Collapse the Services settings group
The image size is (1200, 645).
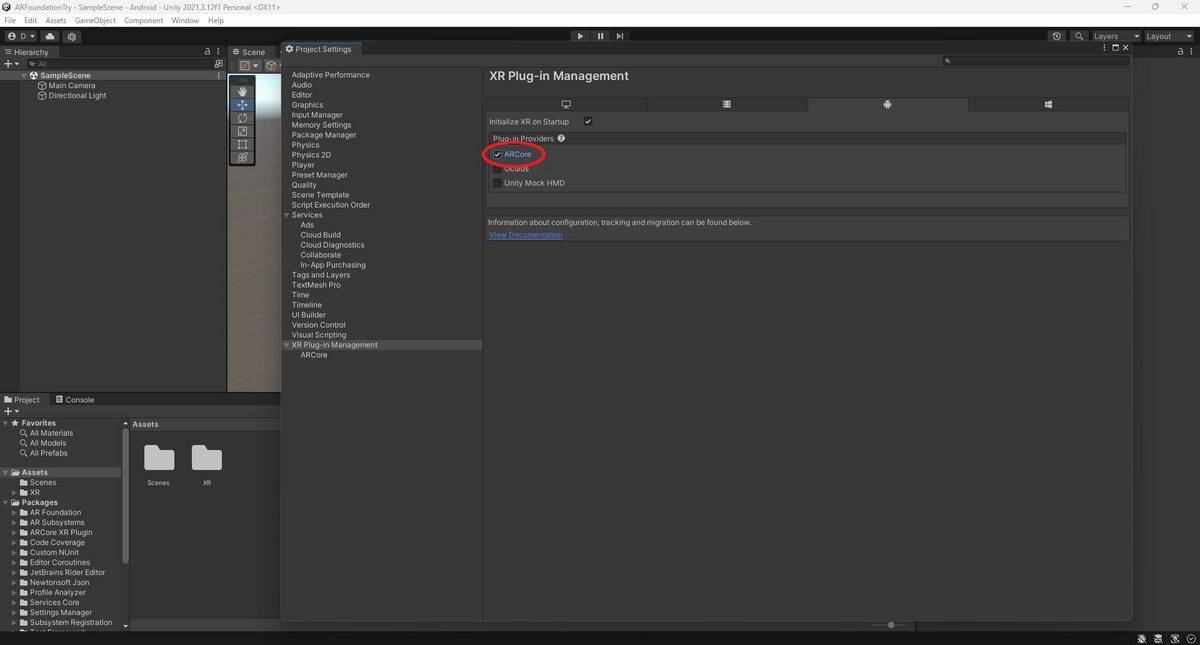pyautogui.click(x=287, y=215)
